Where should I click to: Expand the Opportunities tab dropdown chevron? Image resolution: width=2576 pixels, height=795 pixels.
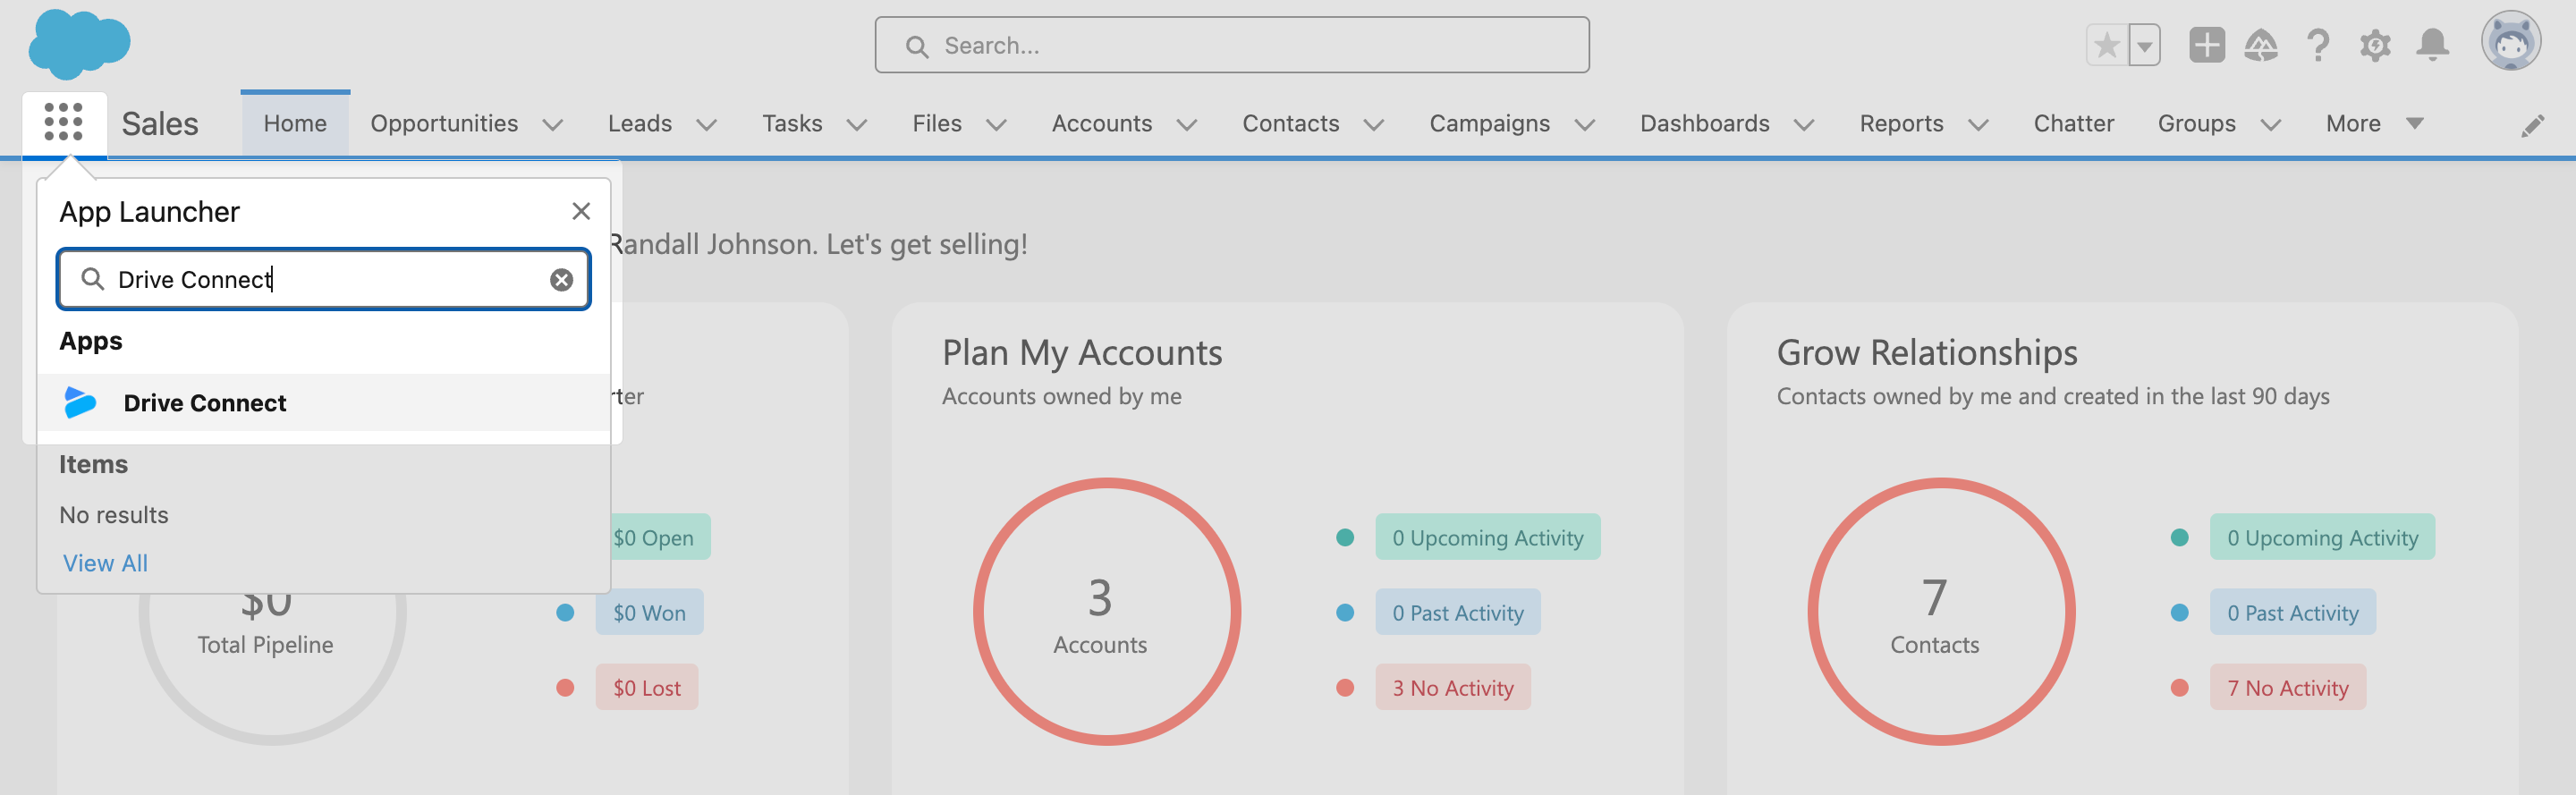553,125
